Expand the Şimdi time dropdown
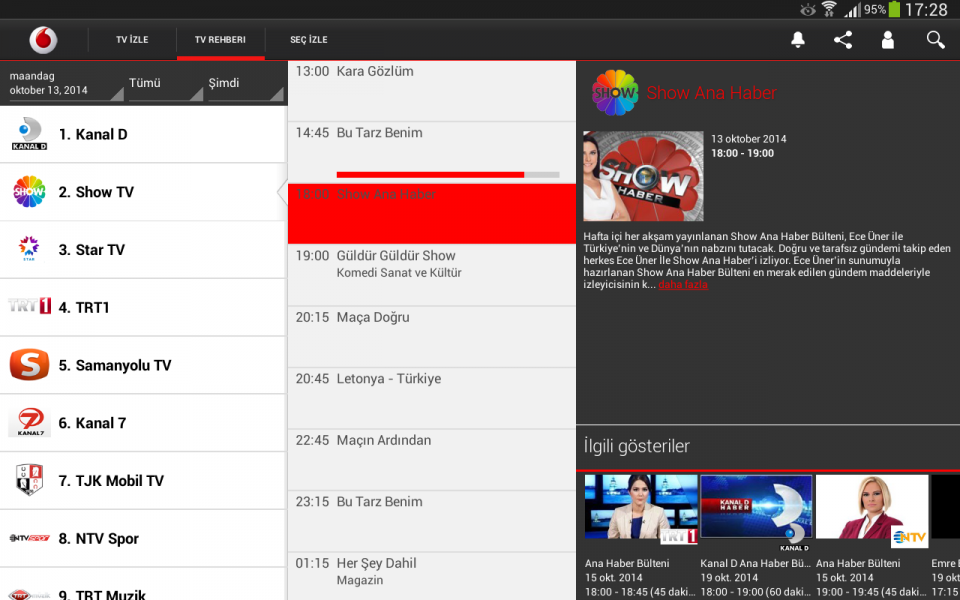This screenshot has width=960, height=600. click(x=246, y=84)
